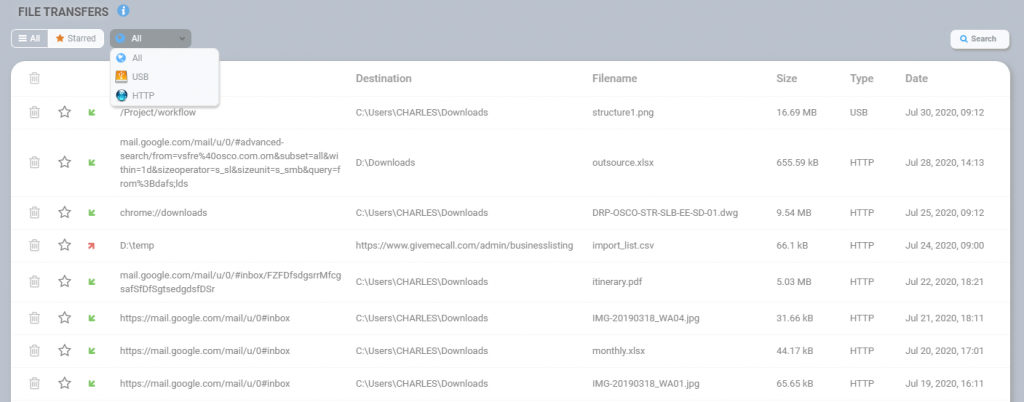This screenshot has width=1024, height=402.
Task: Delete the IMG-20190318_WA04.jpg transfer row
Action: tap(35, 318)
